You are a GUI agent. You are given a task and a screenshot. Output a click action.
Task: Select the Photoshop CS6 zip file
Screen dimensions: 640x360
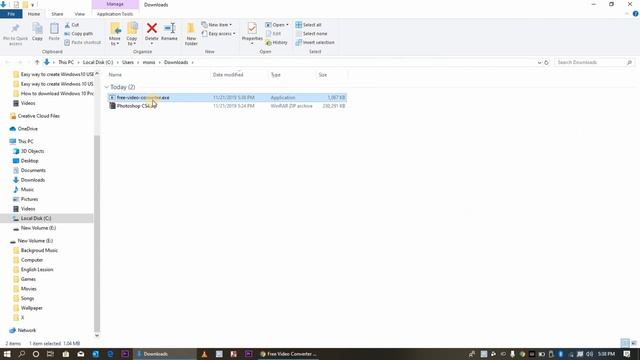click(227, 106)
